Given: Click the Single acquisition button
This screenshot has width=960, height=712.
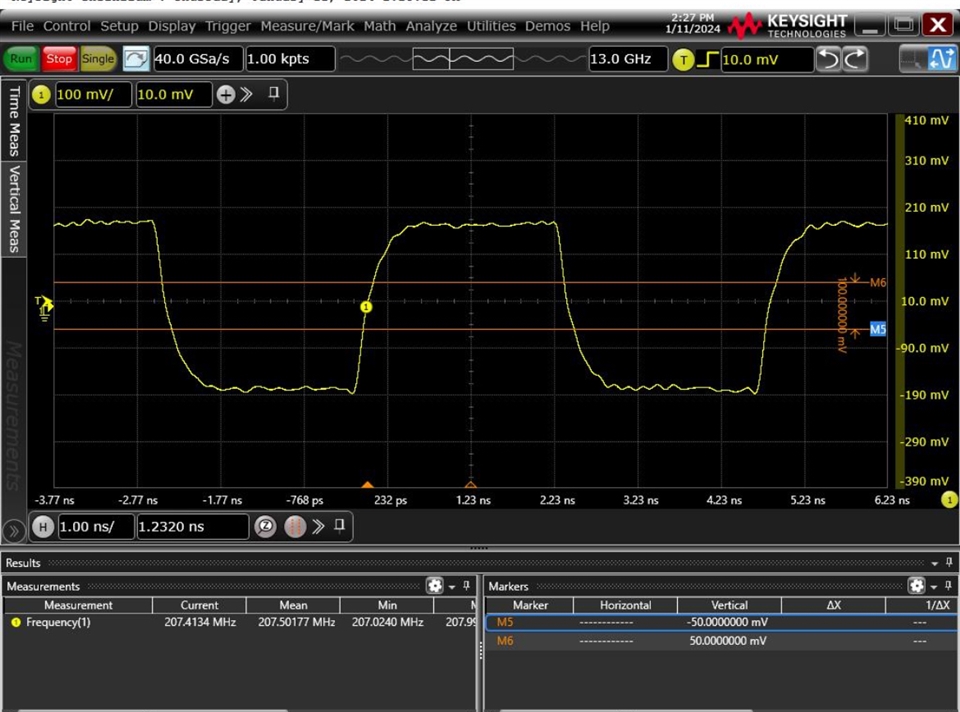Looking at the screenshot, I should tap(98, 59).
